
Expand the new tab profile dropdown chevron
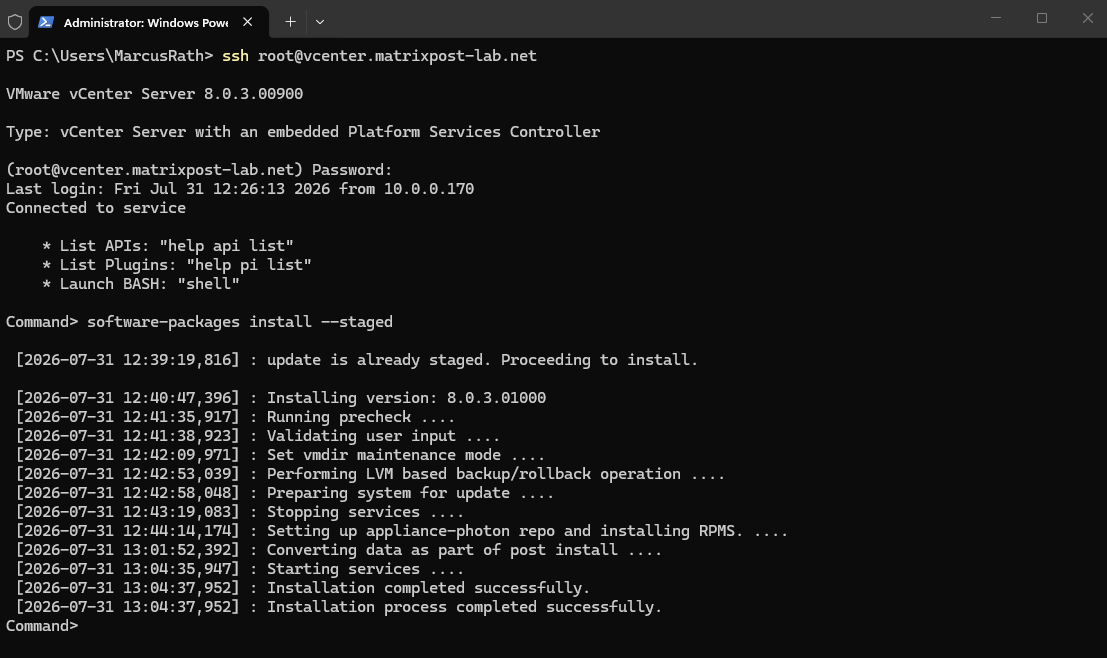point(320,22)
